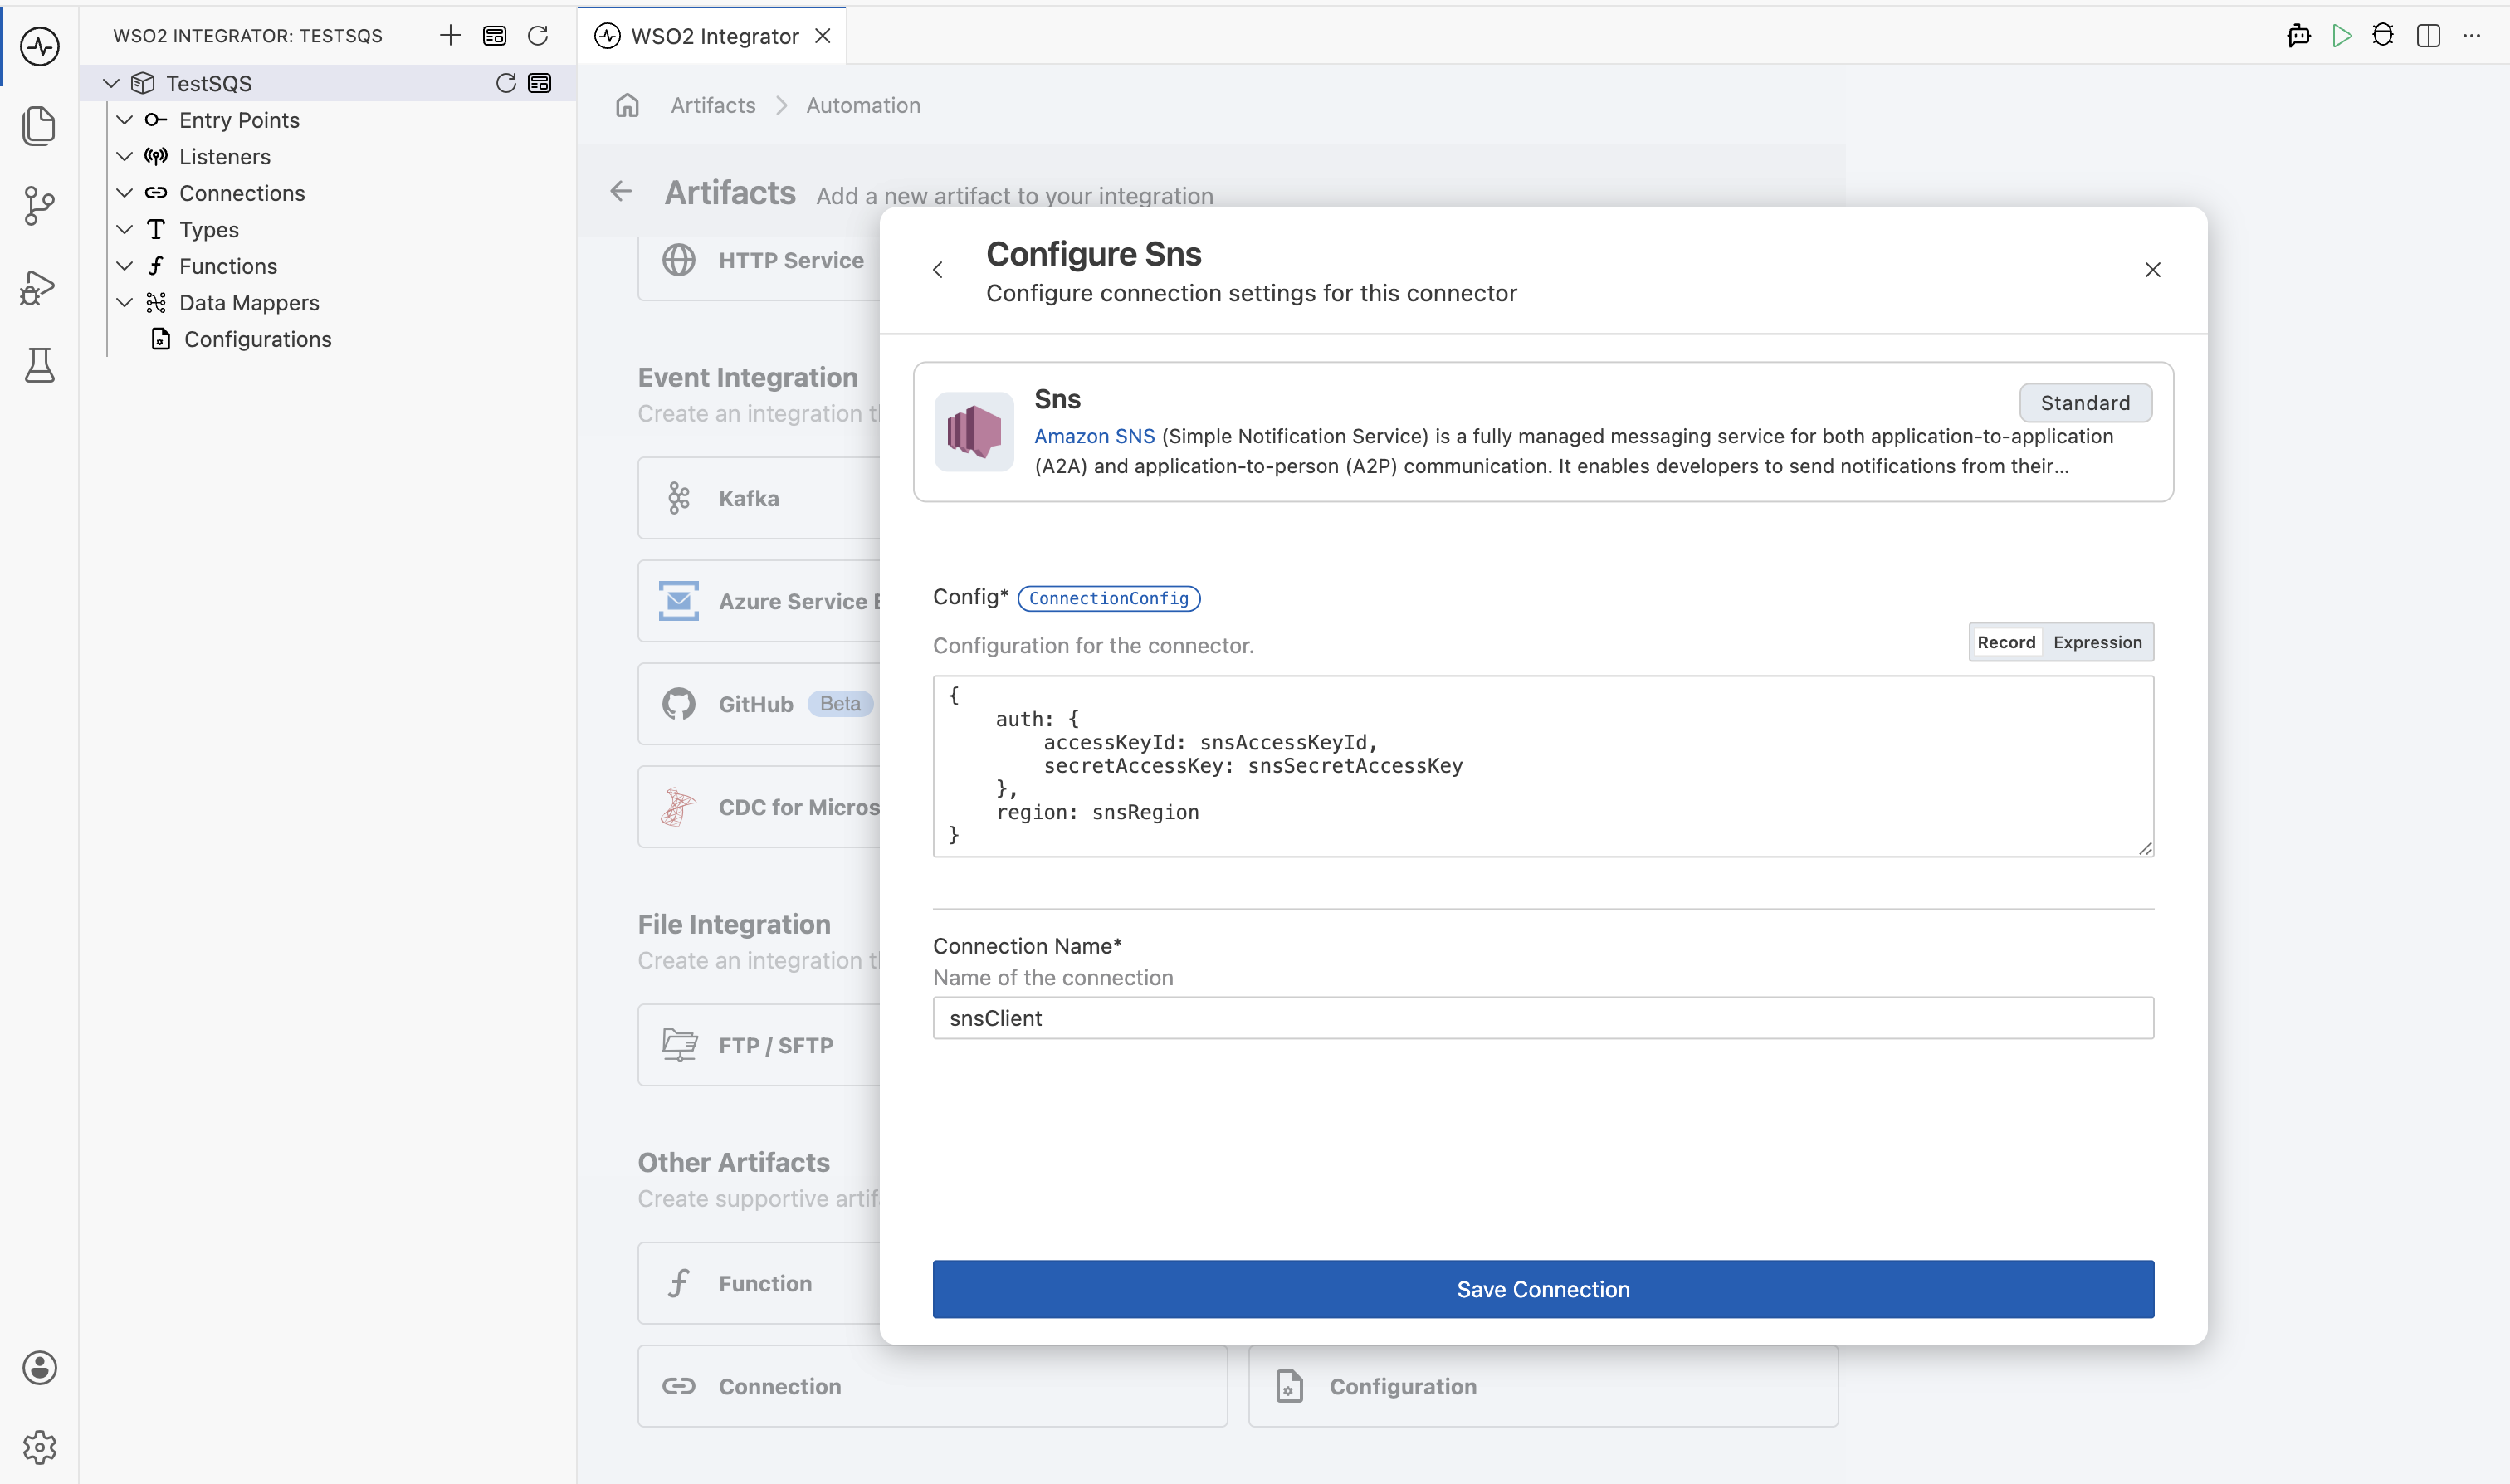Click the refresh icon on TestSQS row
Screen dimensions: 2510x1484
coord(506,83)
